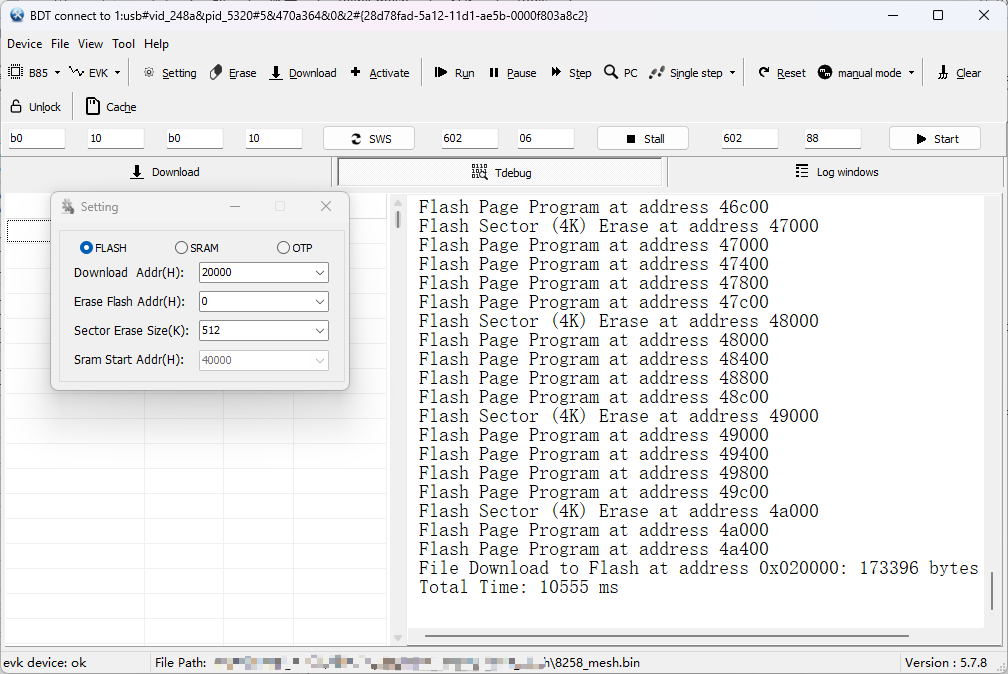Reset the device with Reset icon
The height and width of the screenshot is (674, 1008).
pos(764,73)
